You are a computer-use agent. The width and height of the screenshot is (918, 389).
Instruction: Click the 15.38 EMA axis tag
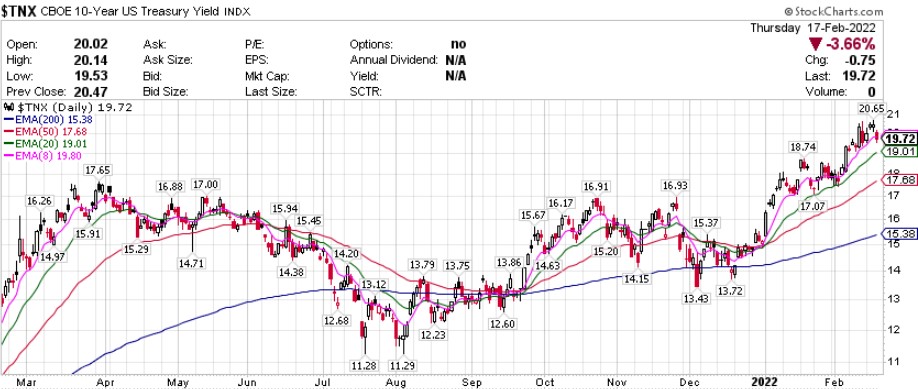click(900, 234)
